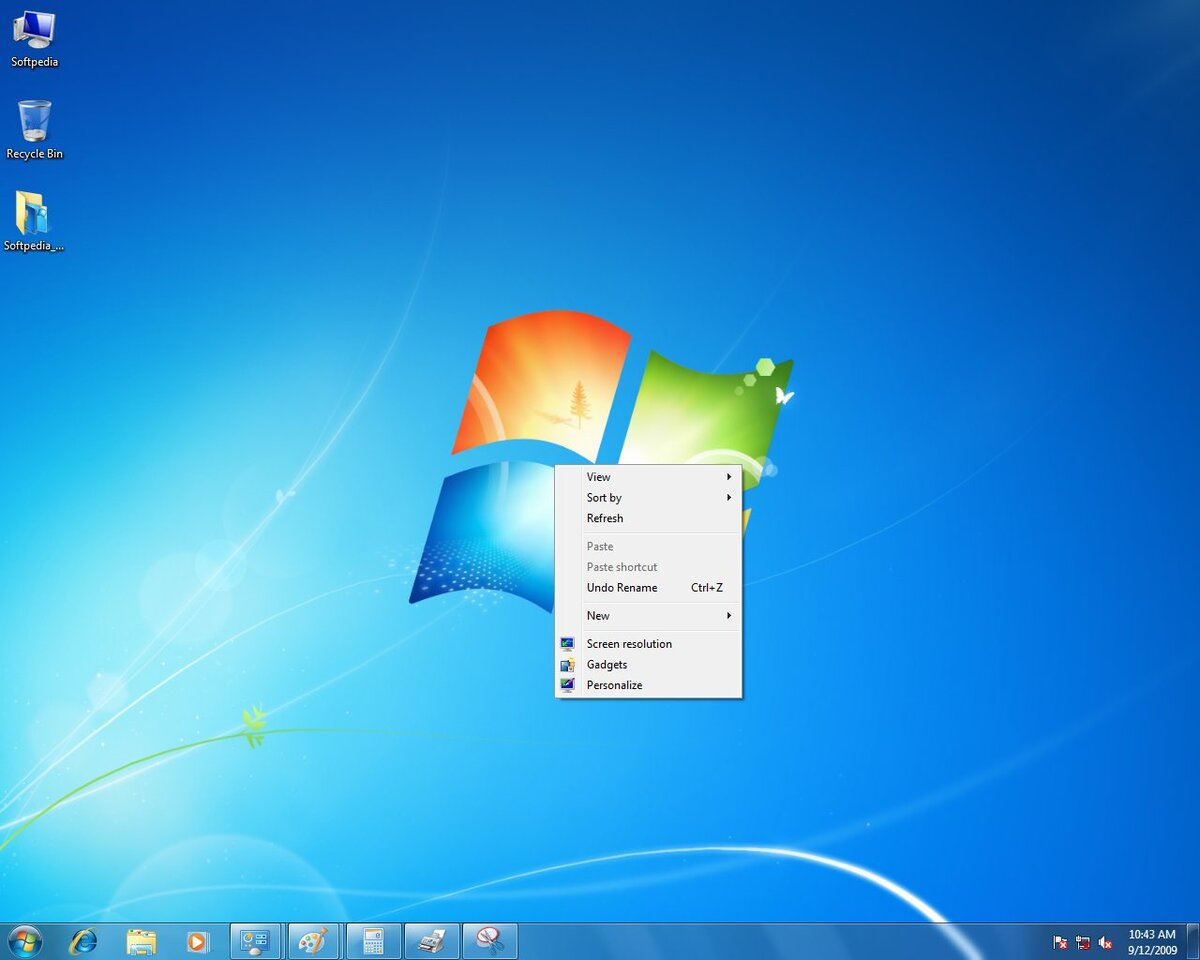
Task: Click the muted volume tray icon
Action: pos(1105,942)
